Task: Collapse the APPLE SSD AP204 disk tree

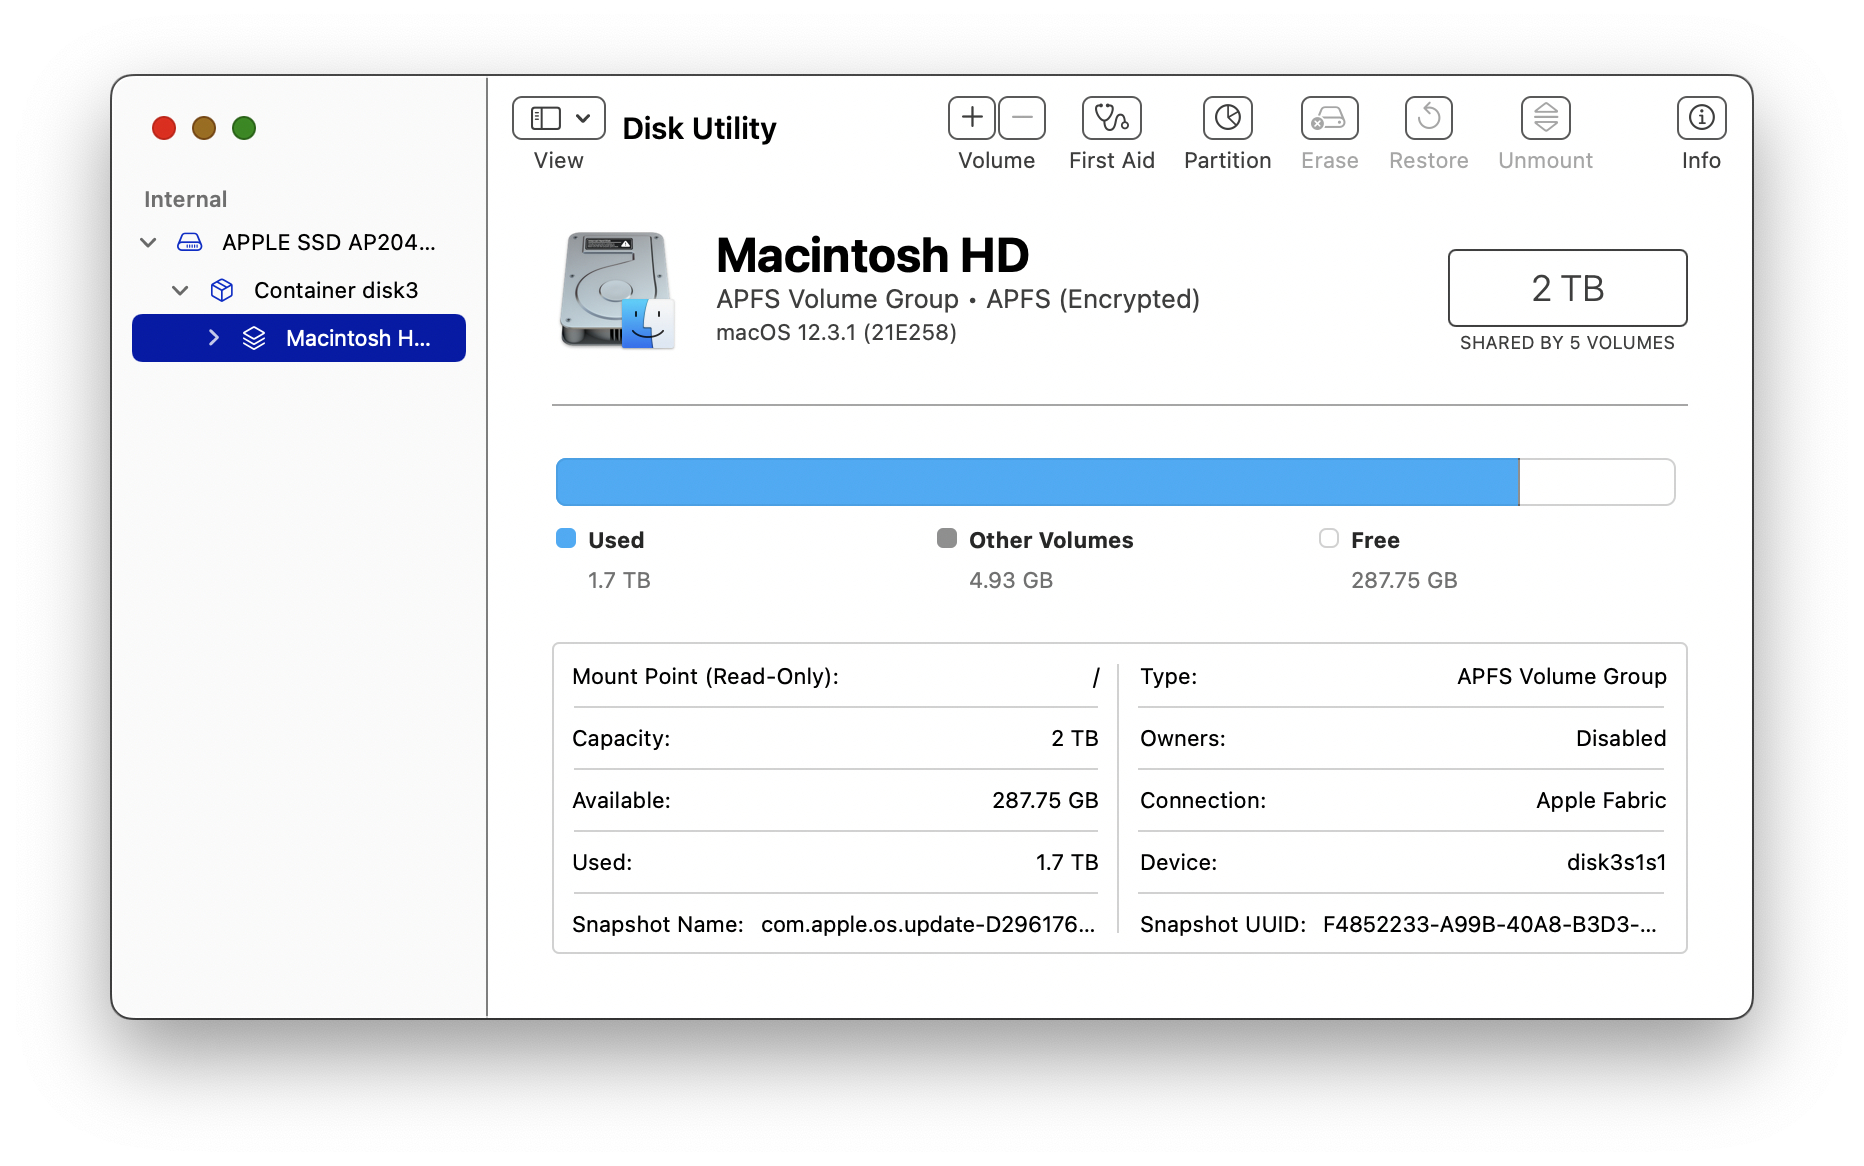Action: click(149, 242)
